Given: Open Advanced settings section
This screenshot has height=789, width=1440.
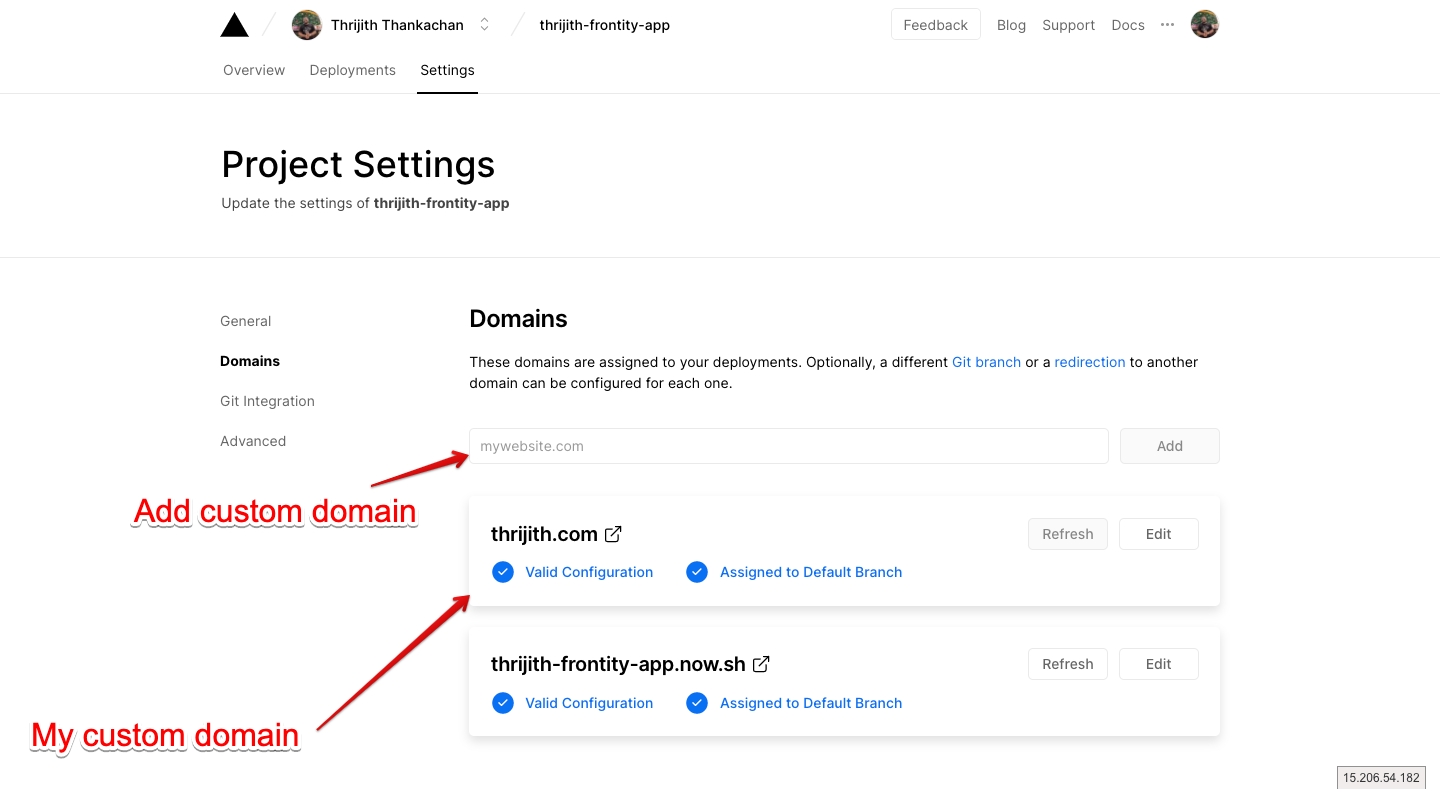Looking at the screenshot, I should pos(253,441).
